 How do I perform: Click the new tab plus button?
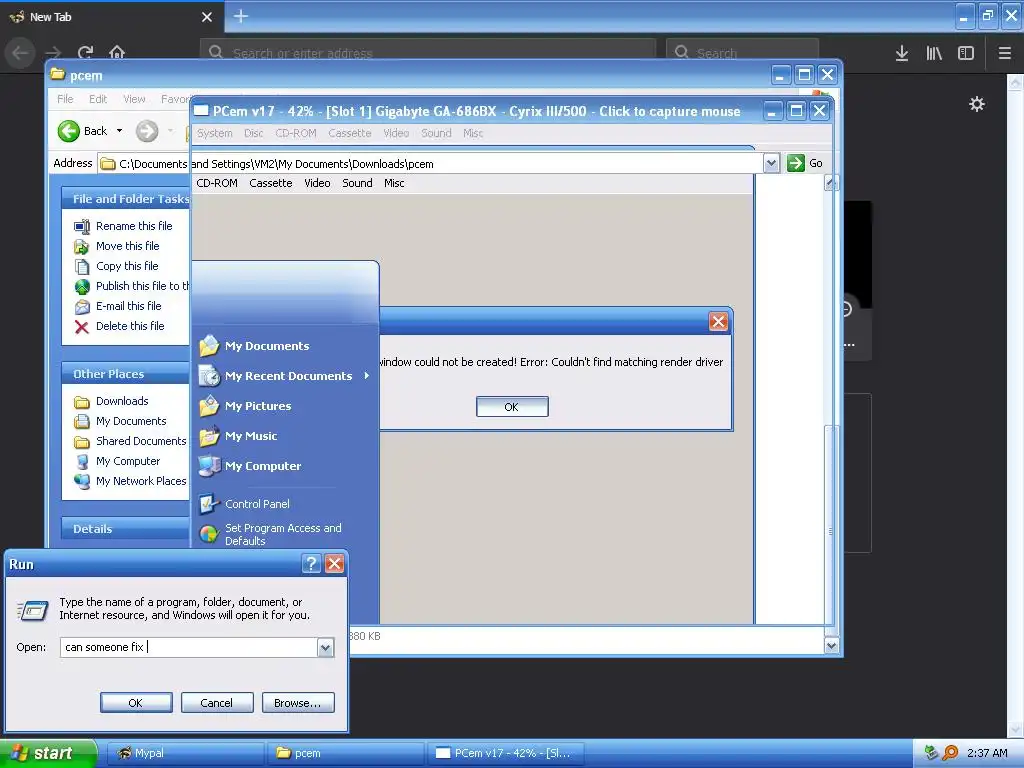pos(240,16)
